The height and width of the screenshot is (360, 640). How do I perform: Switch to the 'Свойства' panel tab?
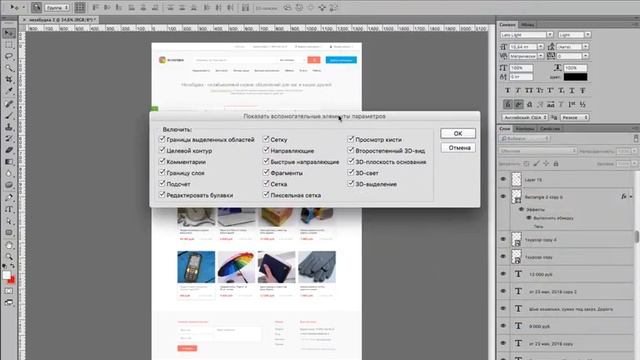click(x=549, y=129)
